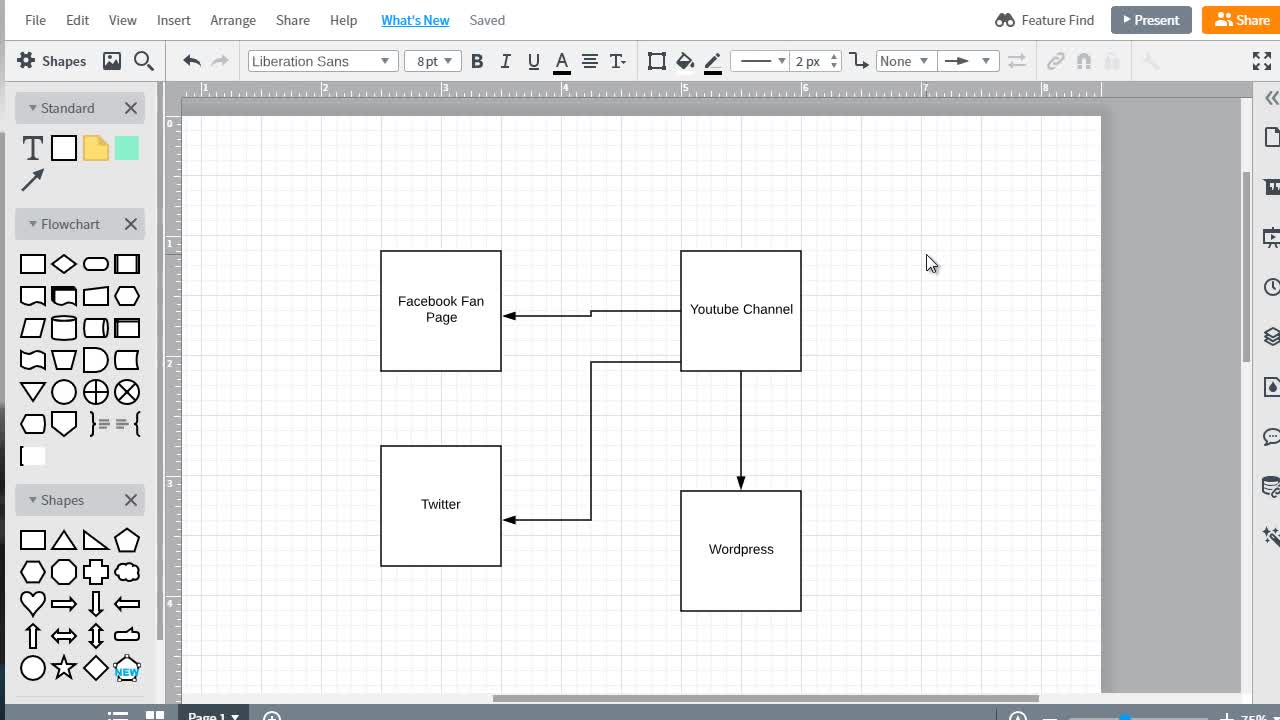Open the Shapes library manager
The image size is (1280, 720).
pyautogui.click(x=52, y=61)
